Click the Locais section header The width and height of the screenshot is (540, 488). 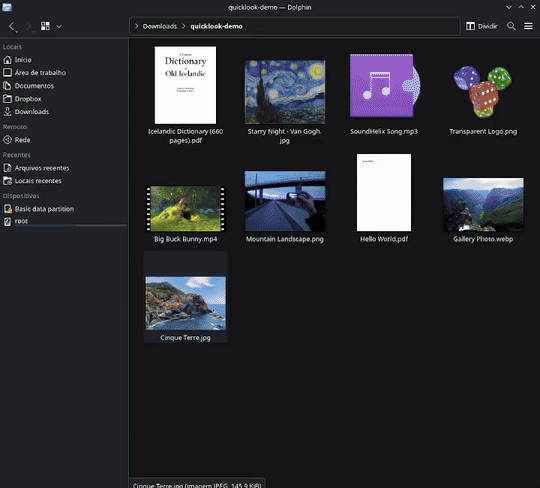(x=12, y=47)
